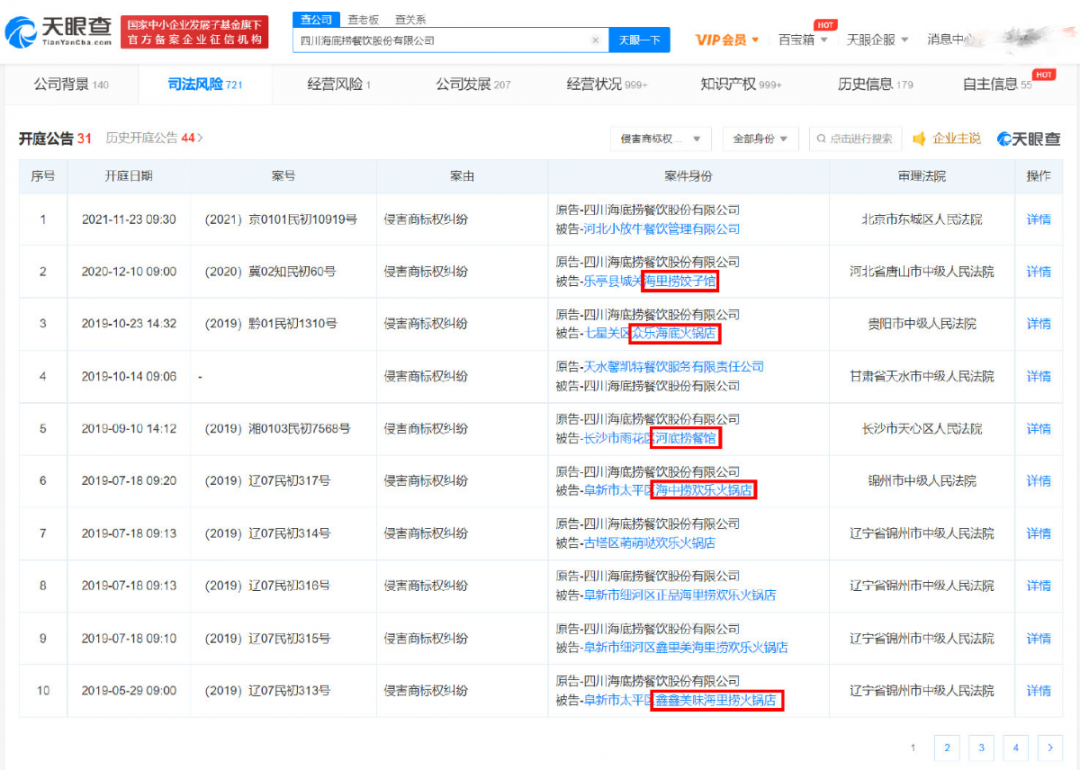The width and height of the screenshot is (1080, 770).
Task: Click the 点击进行搜索 input field
Action: click(x=855, y=138)
